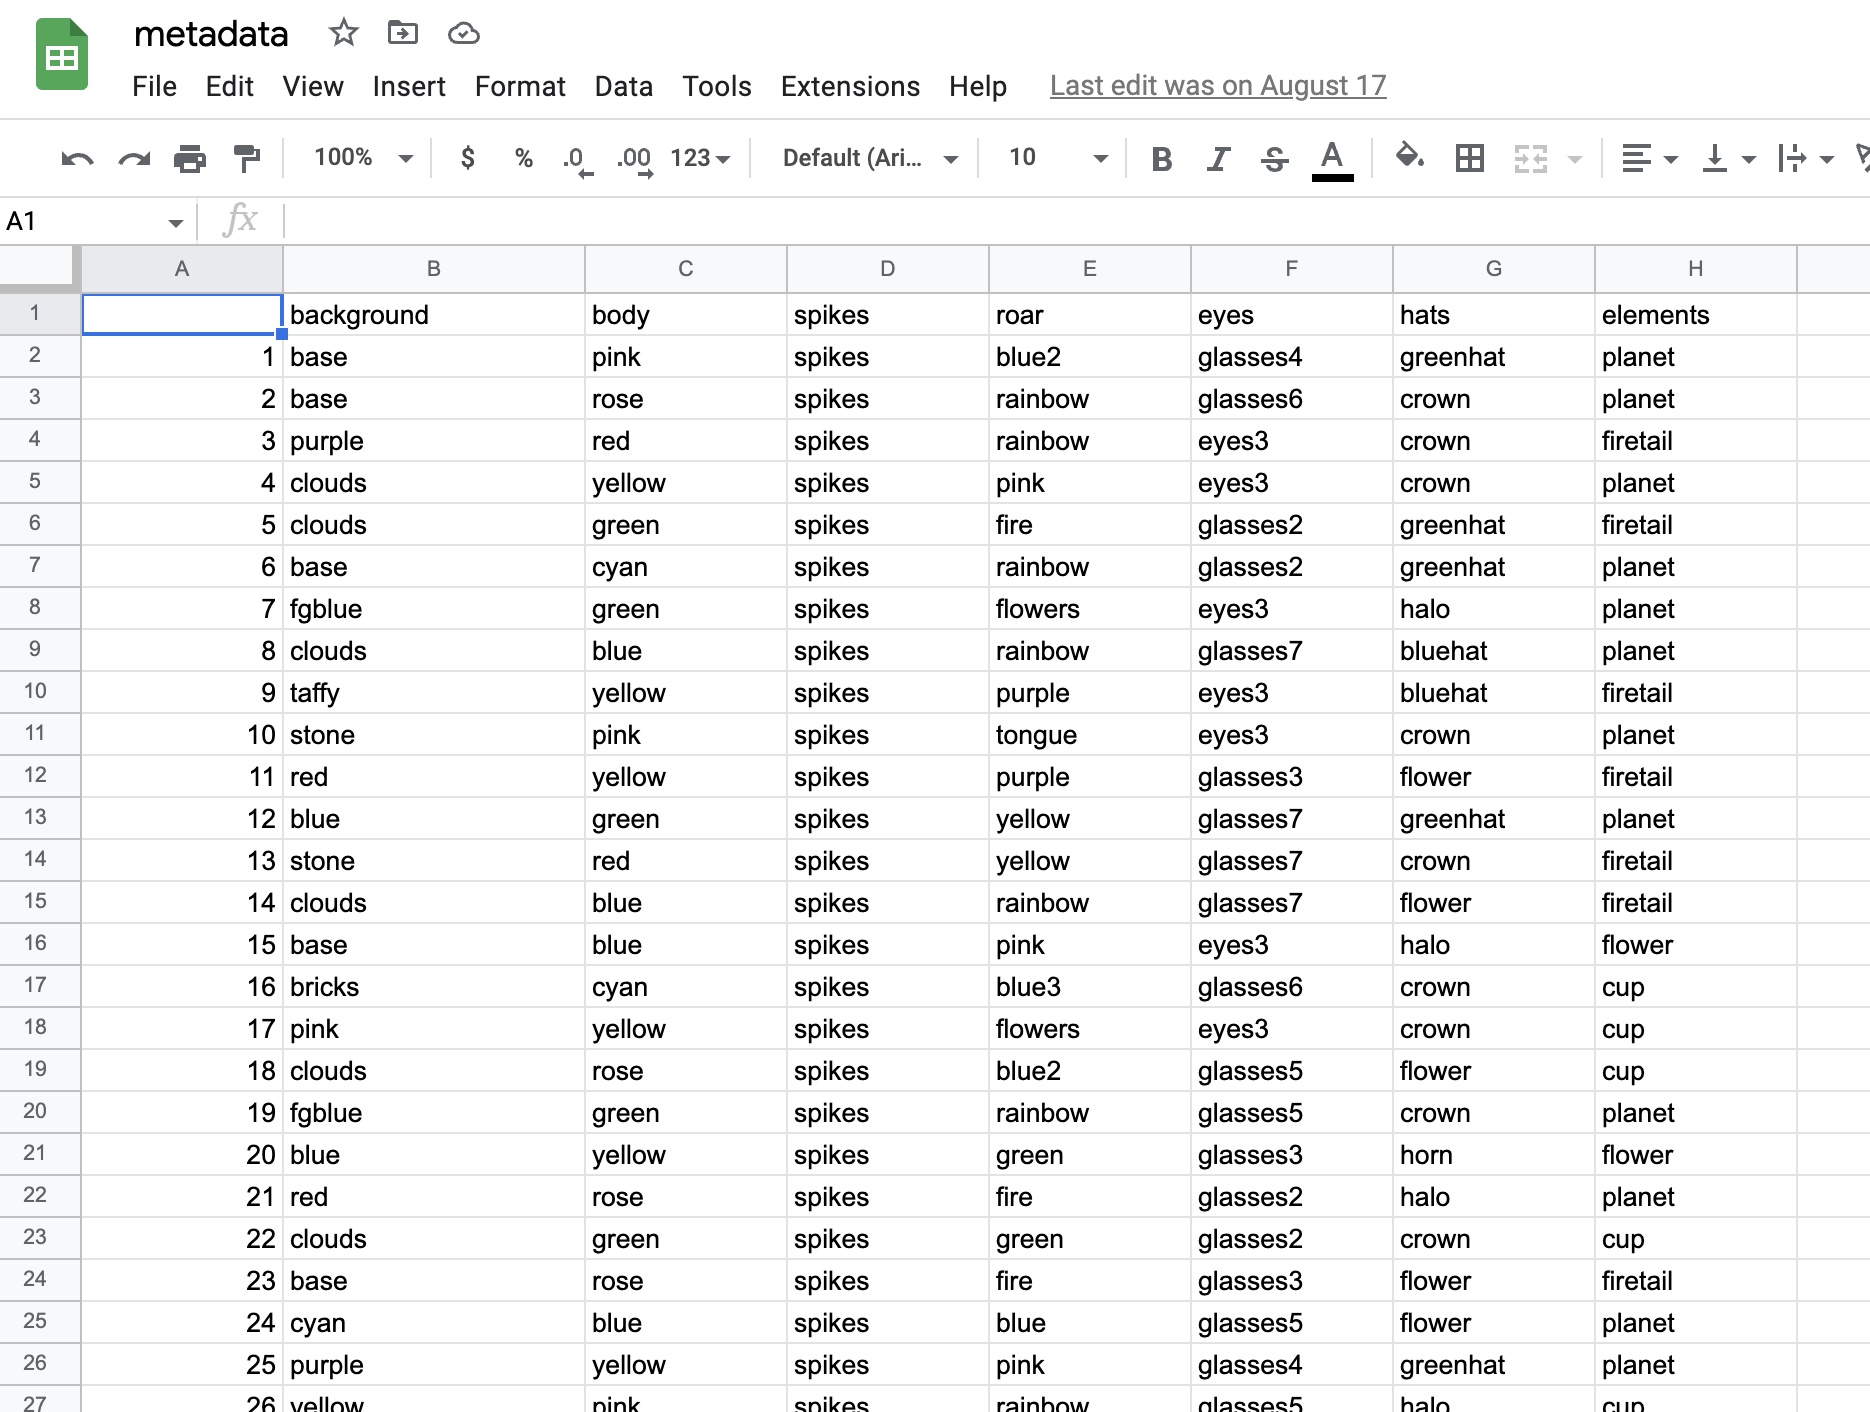This screenshot has height=1412, width=1870.
Task: Open the Help menu
Action: (977, 86)
